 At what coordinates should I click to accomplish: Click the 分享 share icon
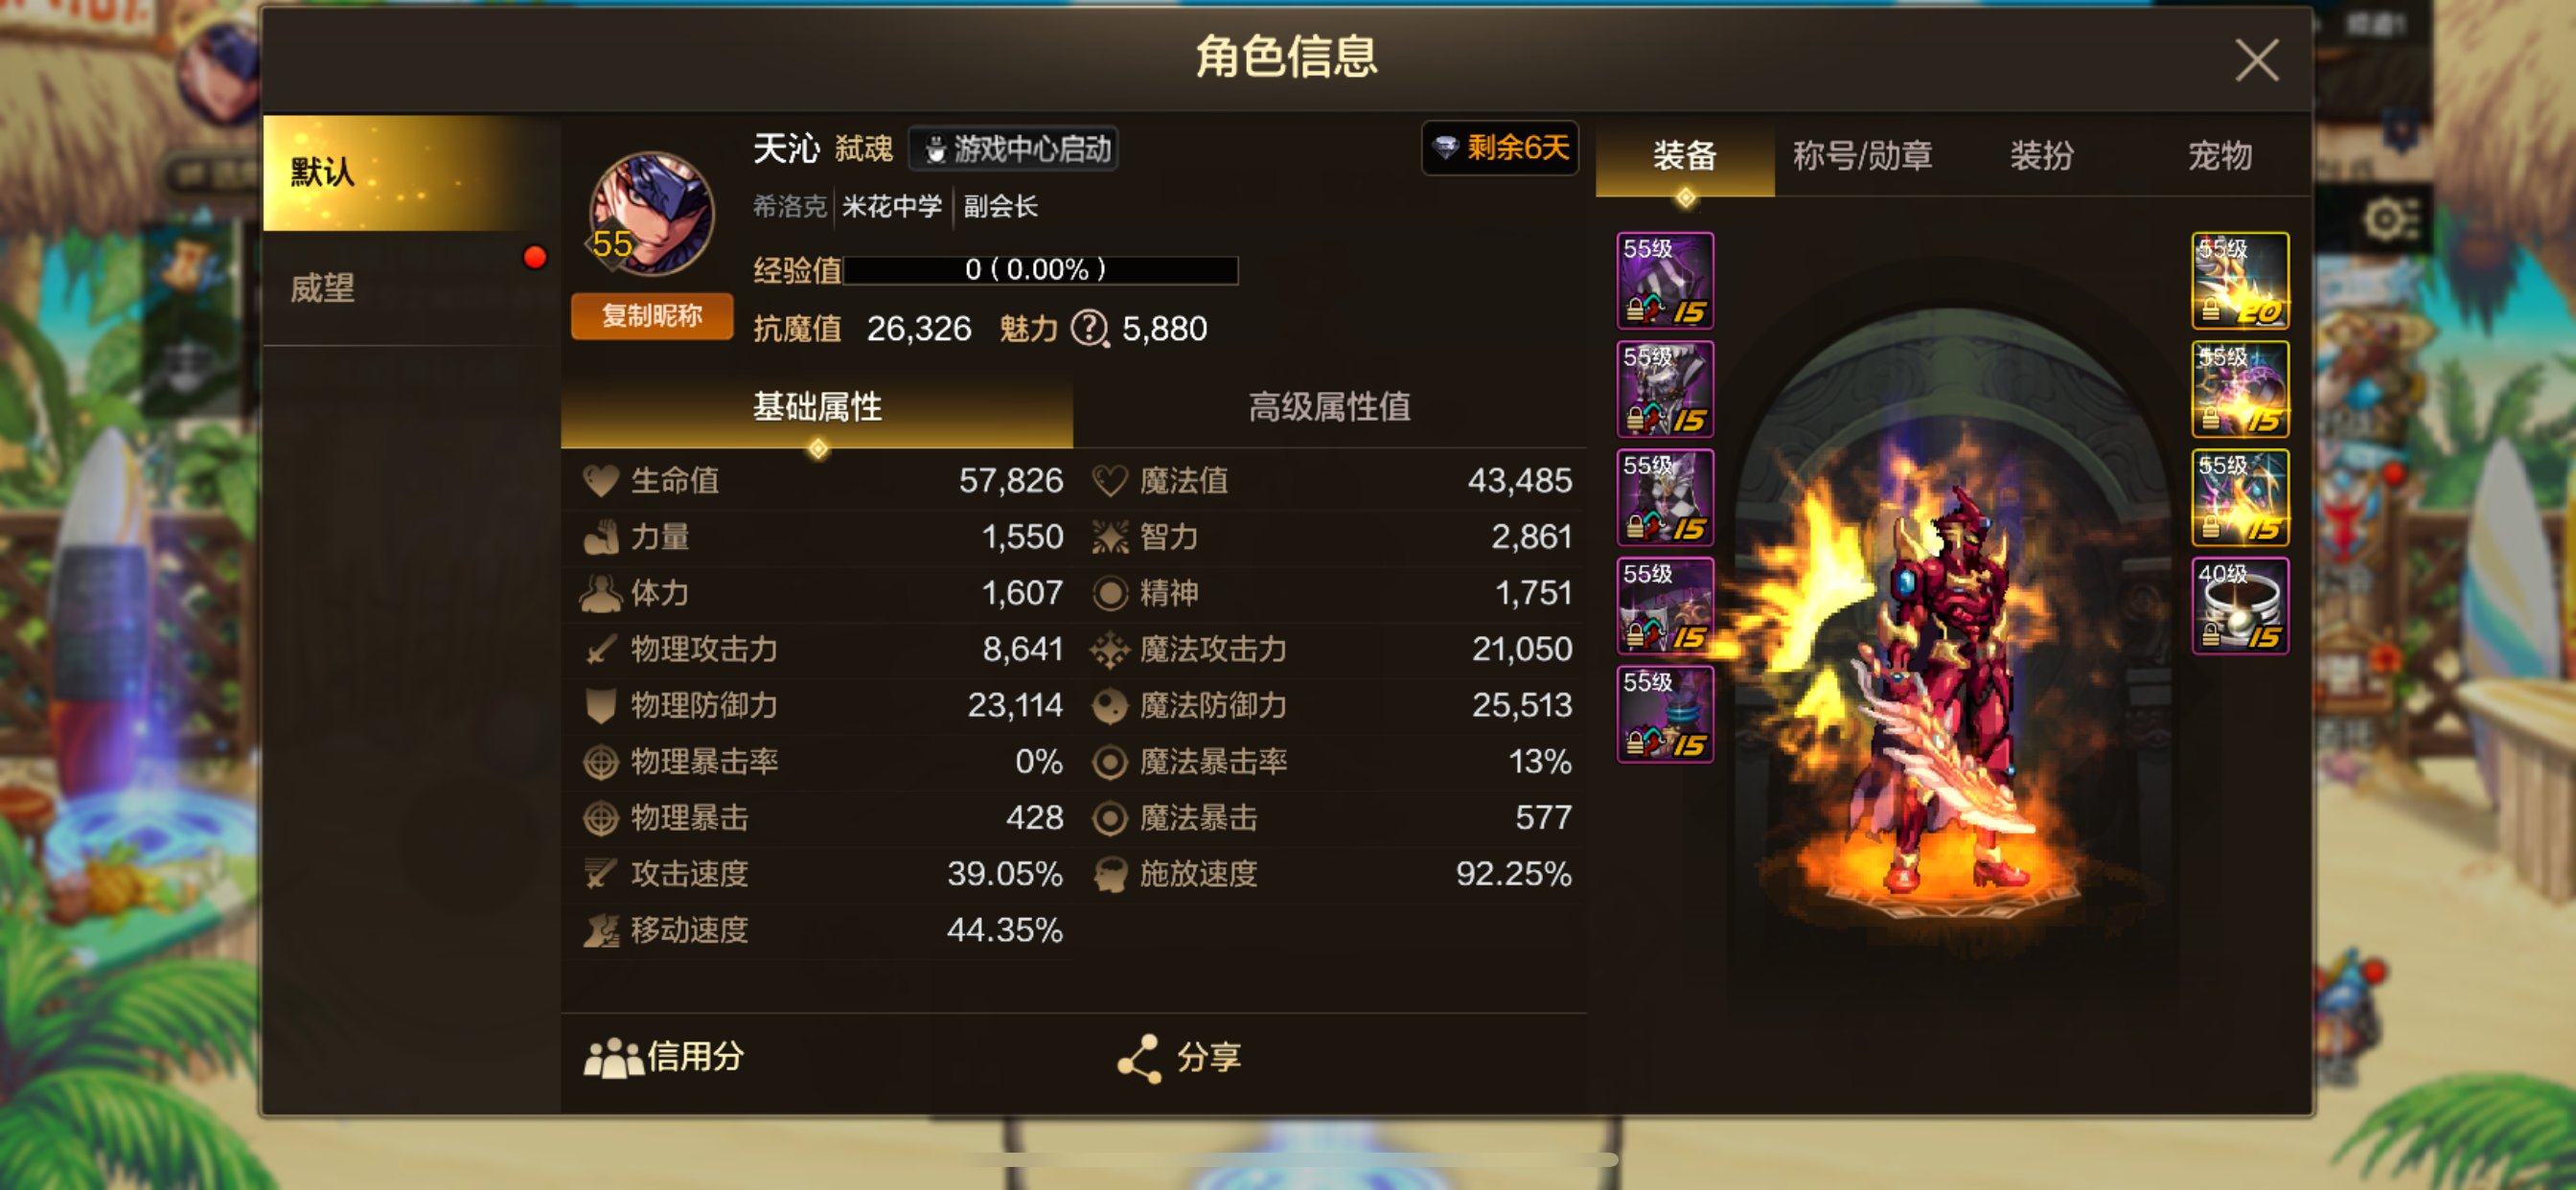click(1139, 1058)
